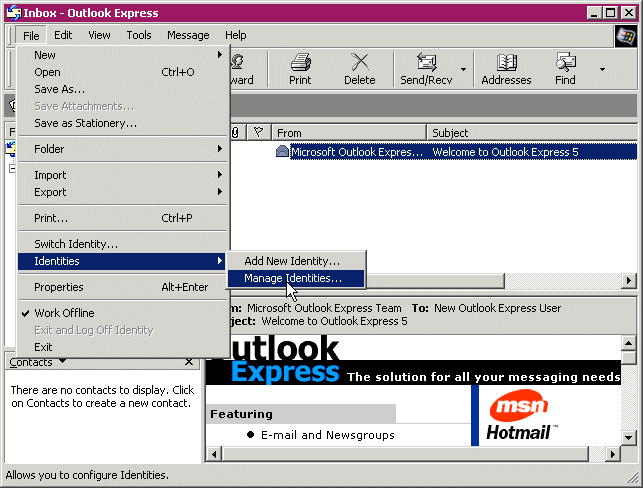Click the envelope icon of welcome message
Screen dimensions: 643x488
(x=282, y=152)
